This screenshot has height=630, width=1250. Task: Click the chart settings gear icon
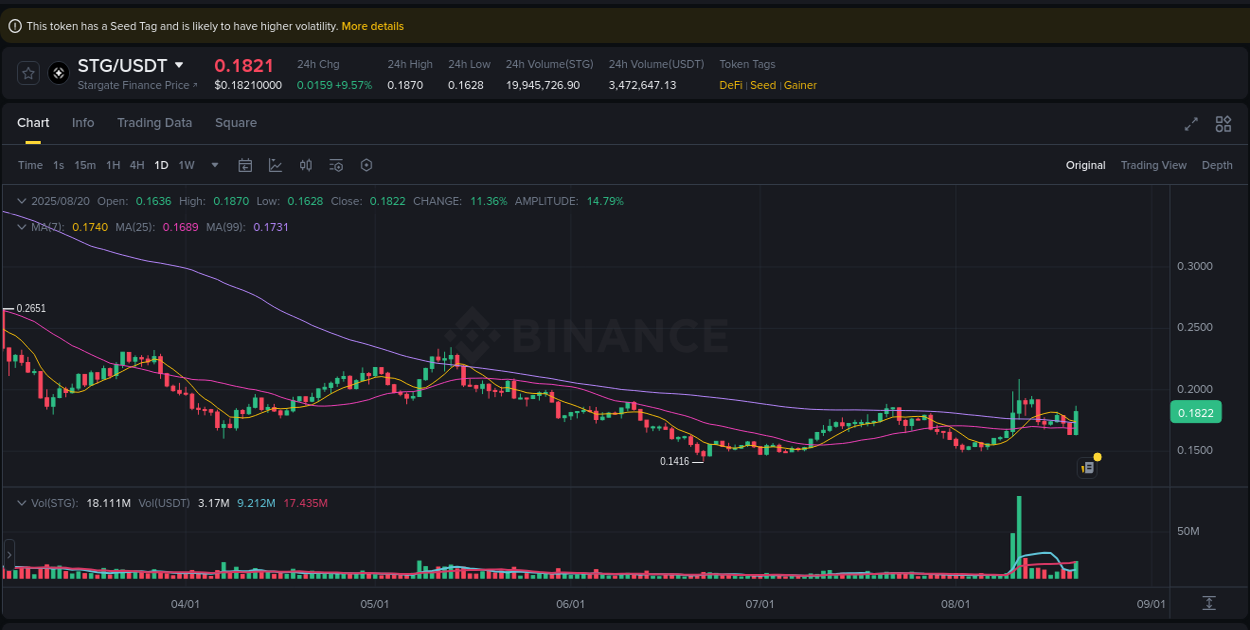[366, 164]
